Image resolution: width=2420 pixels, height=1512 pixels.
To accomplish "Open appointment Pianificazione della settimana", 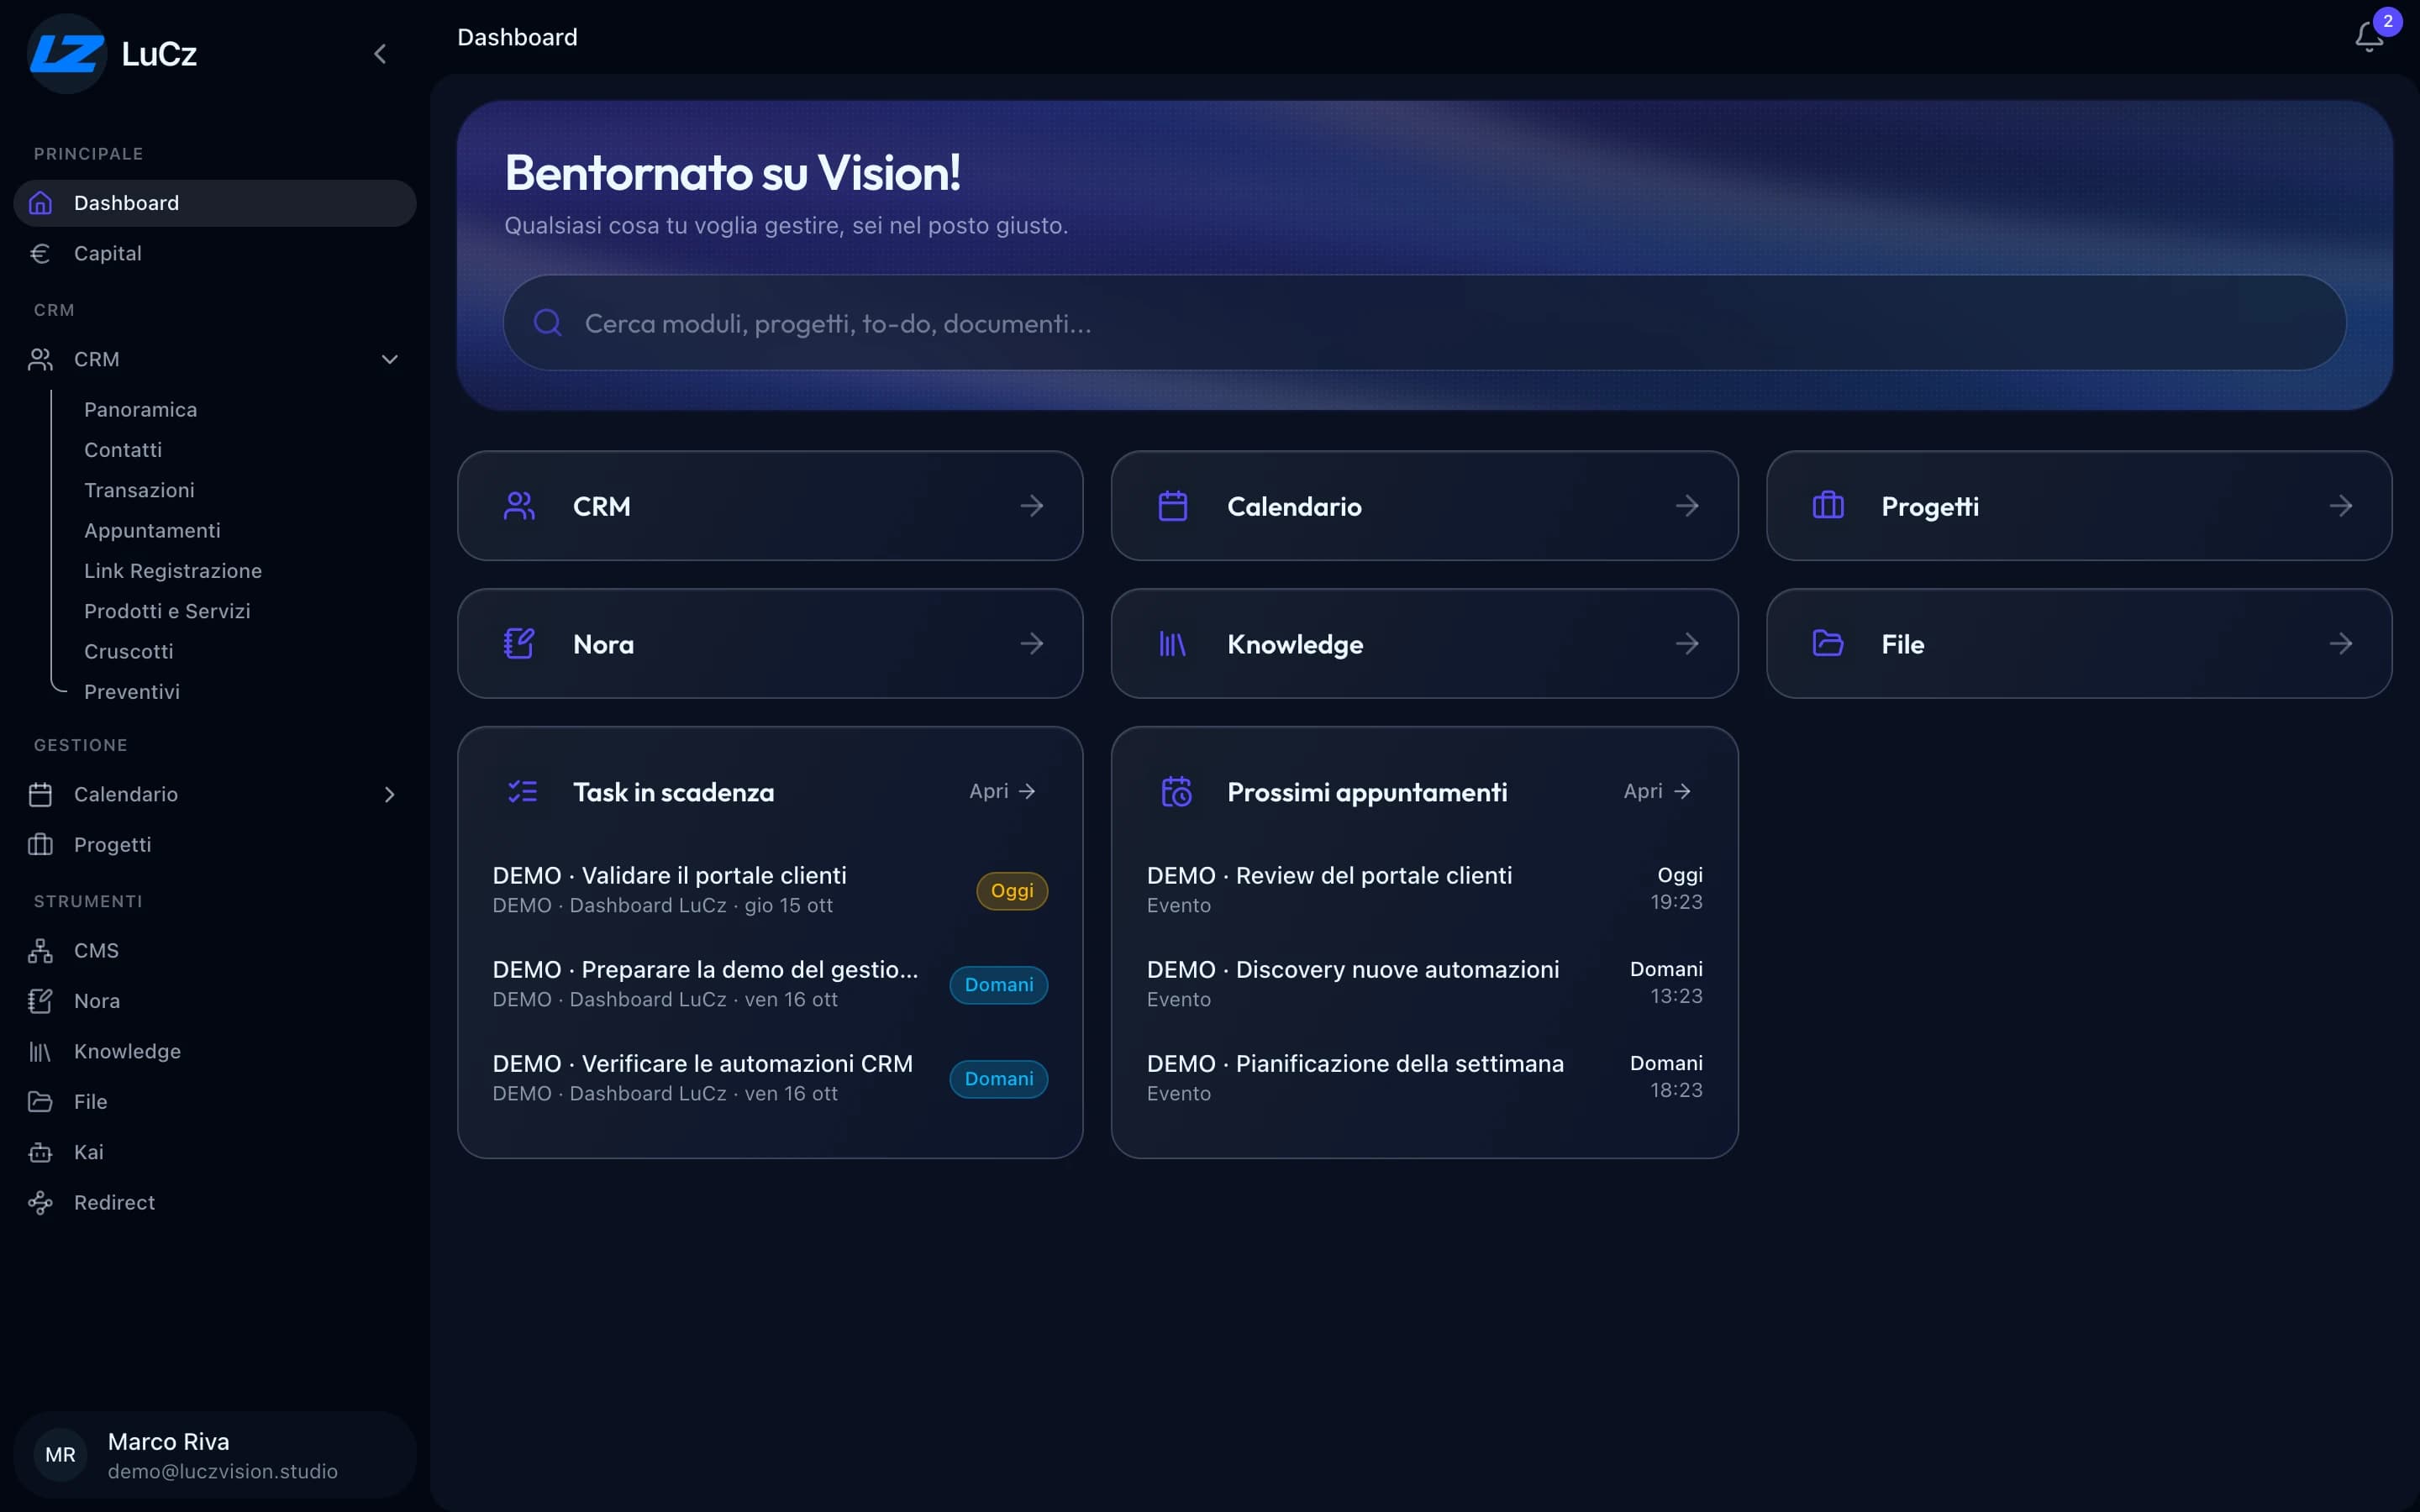I will point(1424,1077).
